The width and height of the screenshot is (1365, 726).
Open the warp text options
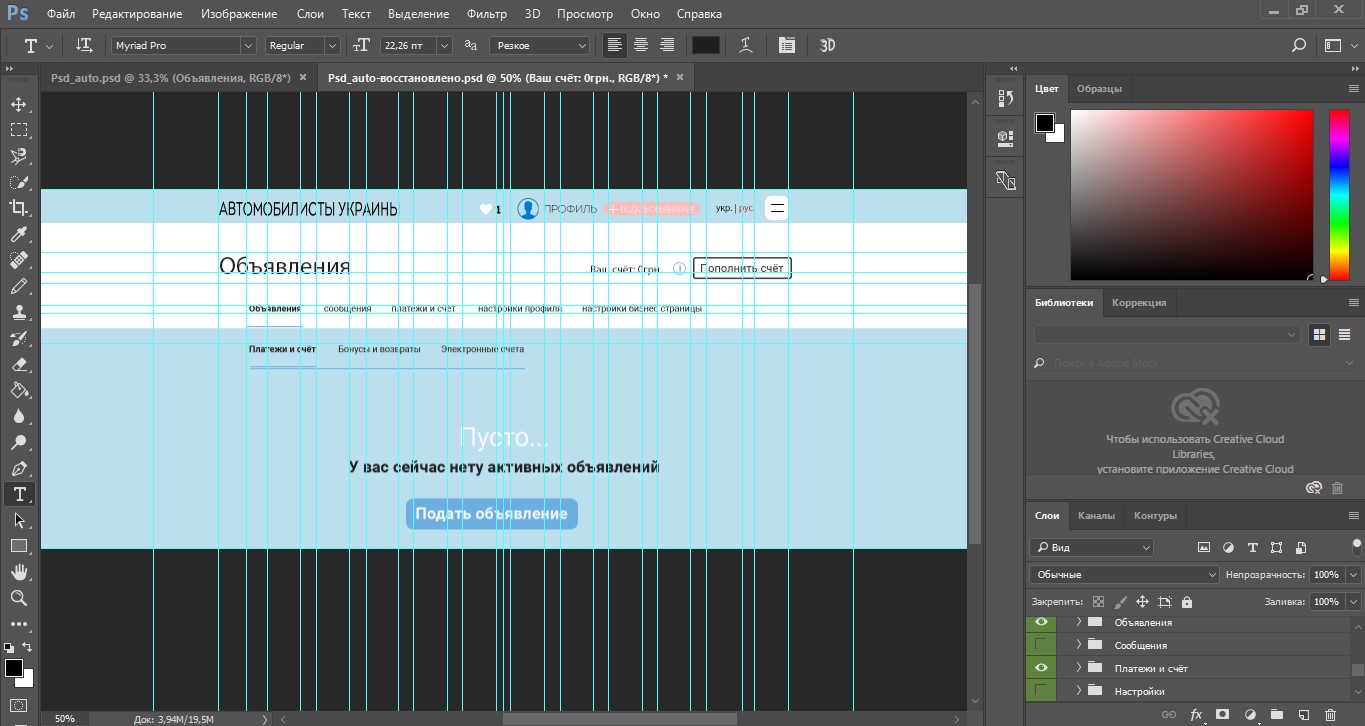[x=746, y=45]
